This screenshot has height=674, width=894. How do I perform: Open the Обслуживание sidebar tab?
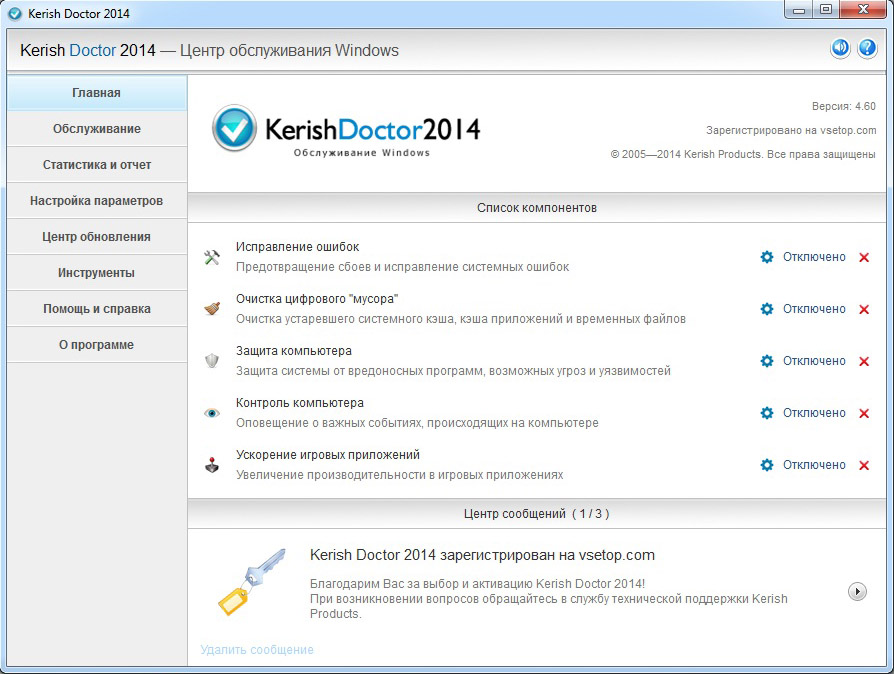click(97, 129)
